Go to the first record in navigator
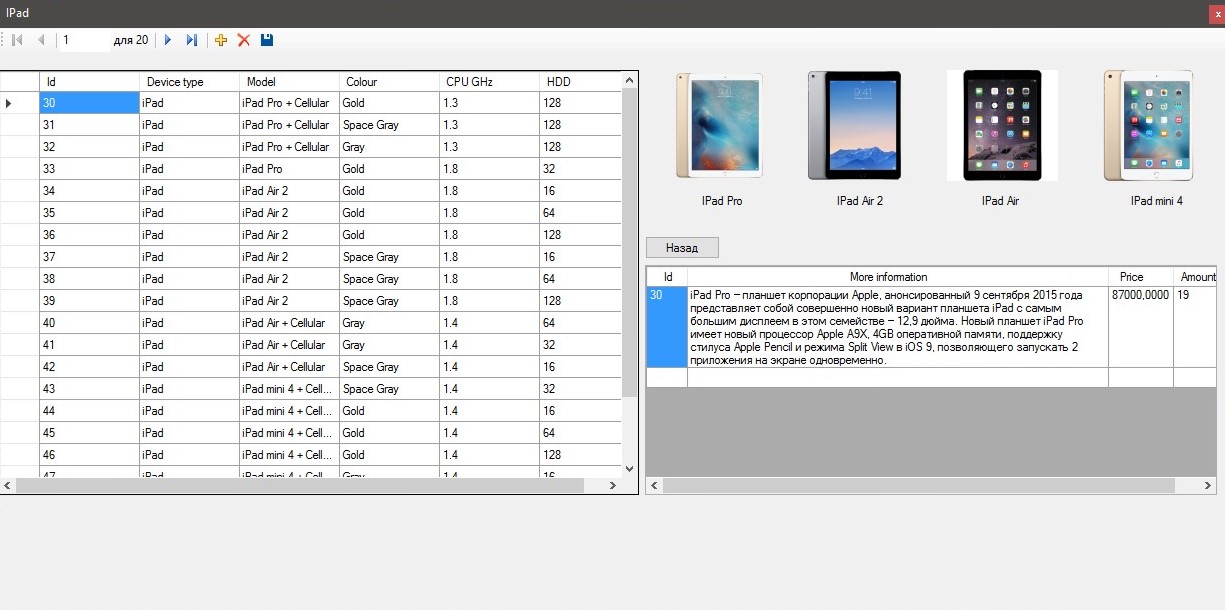The height and width of the screenshot is (610, 1225). 17,40
